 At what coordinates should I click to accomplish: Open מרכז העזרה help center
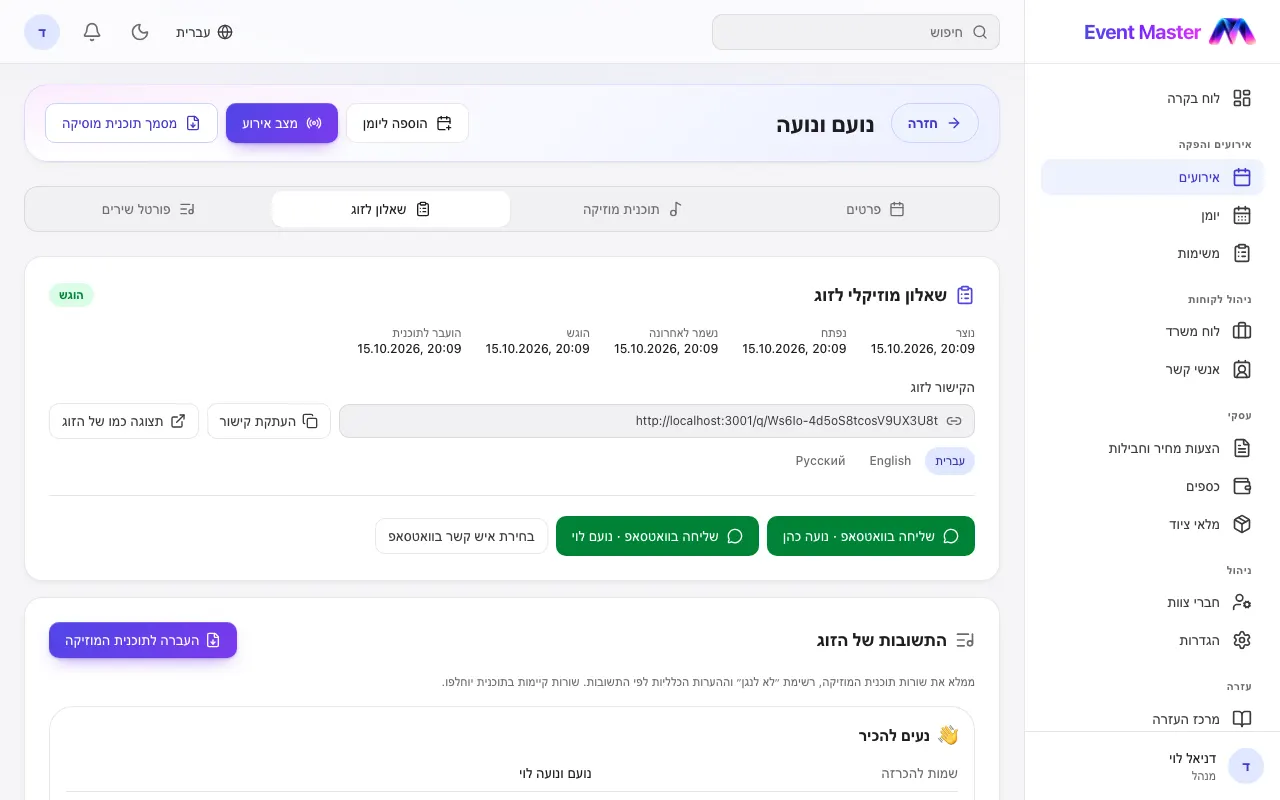[x=1152, y=719]
